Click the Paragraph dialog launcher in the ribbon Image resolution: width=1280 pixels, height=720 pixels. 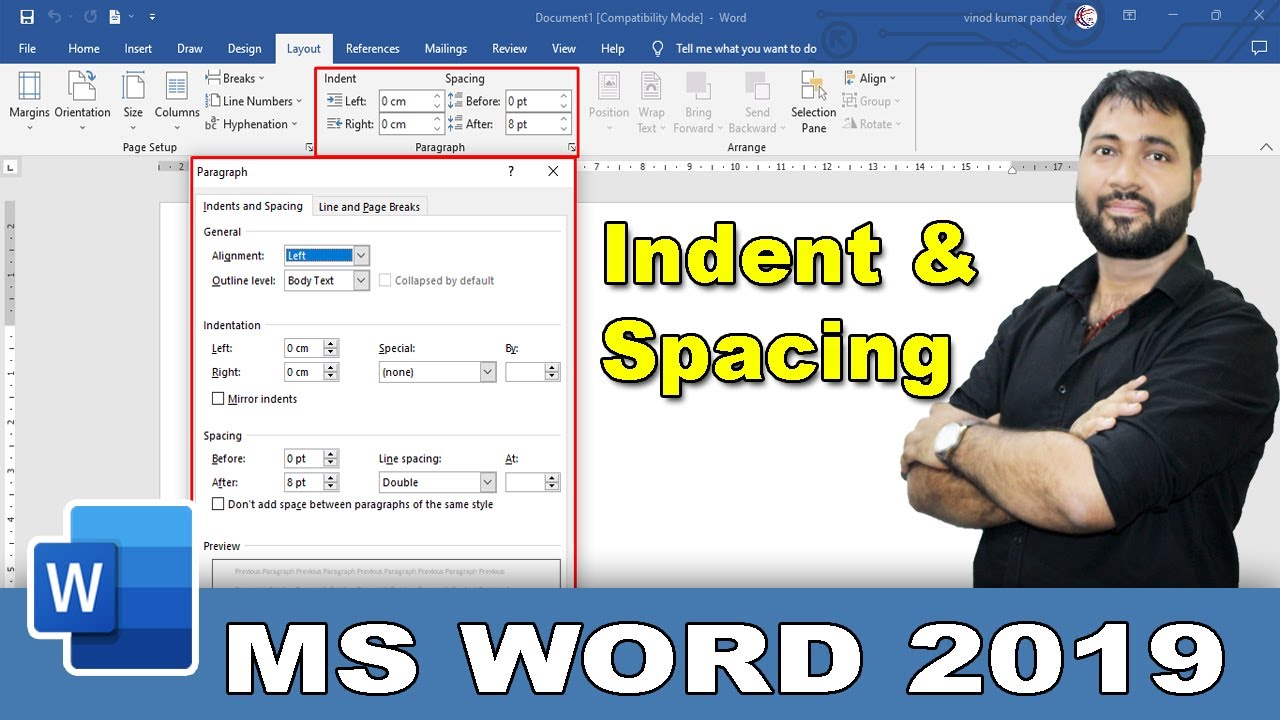pyautogui.click(x=572, y=148)
